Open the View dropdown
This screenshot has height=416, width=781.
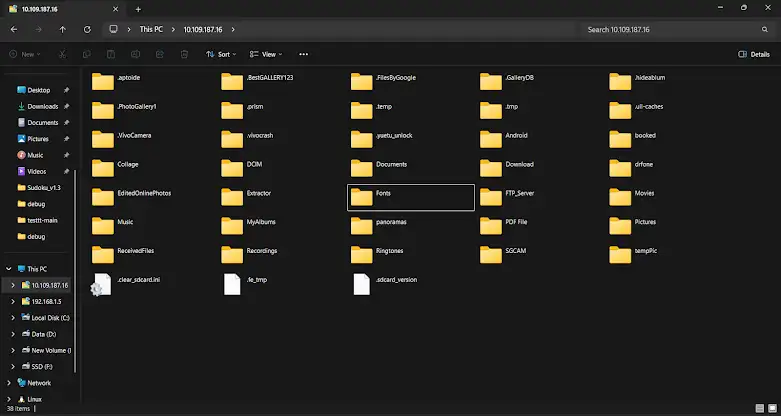(x=266, y=54)
